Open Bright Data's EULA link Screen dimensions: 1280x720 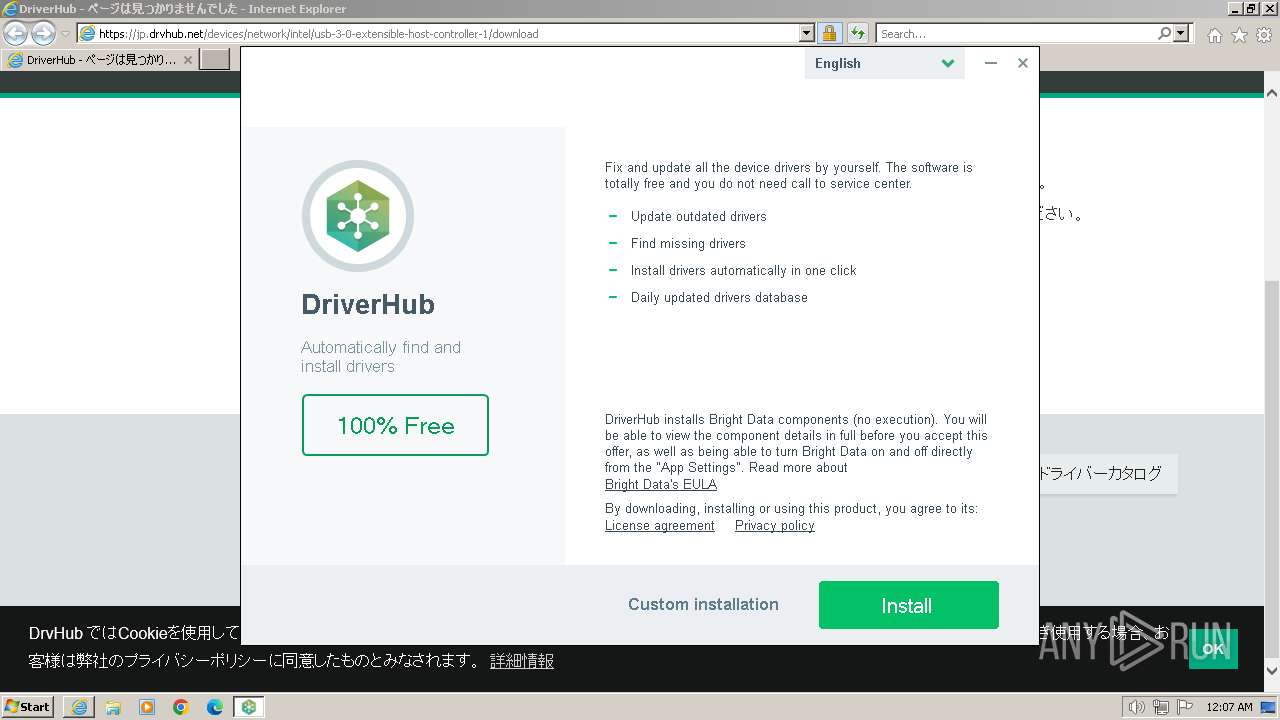(661, 484)
